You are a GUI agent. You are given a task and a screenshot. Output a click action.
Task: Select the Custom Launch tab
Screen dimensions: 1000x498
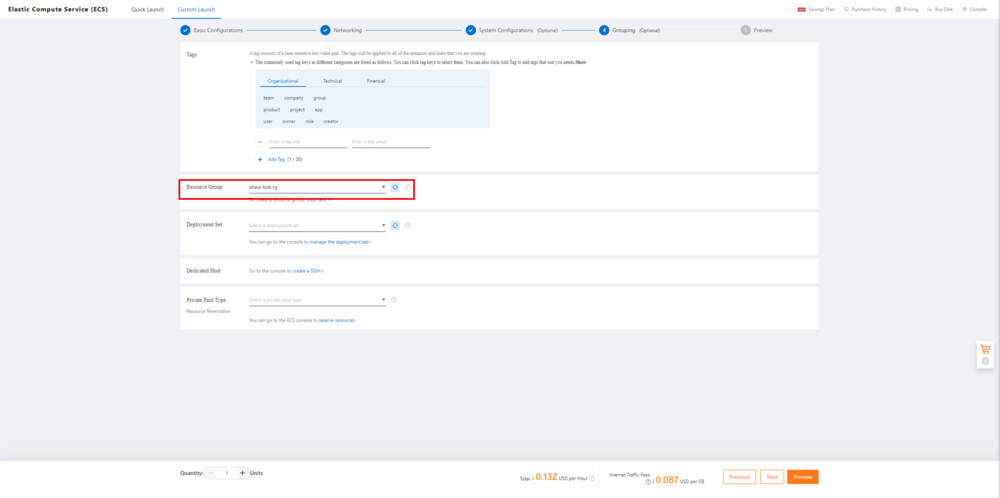(196, 10)
